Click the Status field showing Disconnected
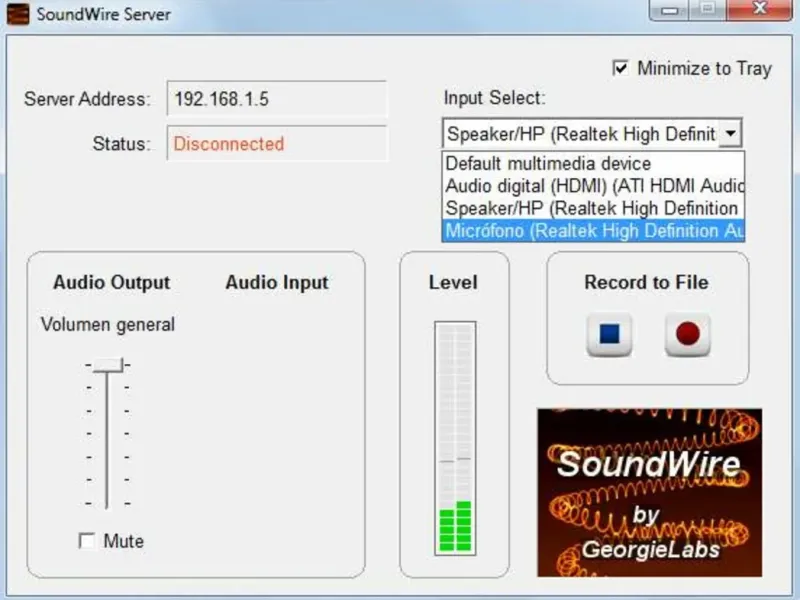 tap(277, 143)
